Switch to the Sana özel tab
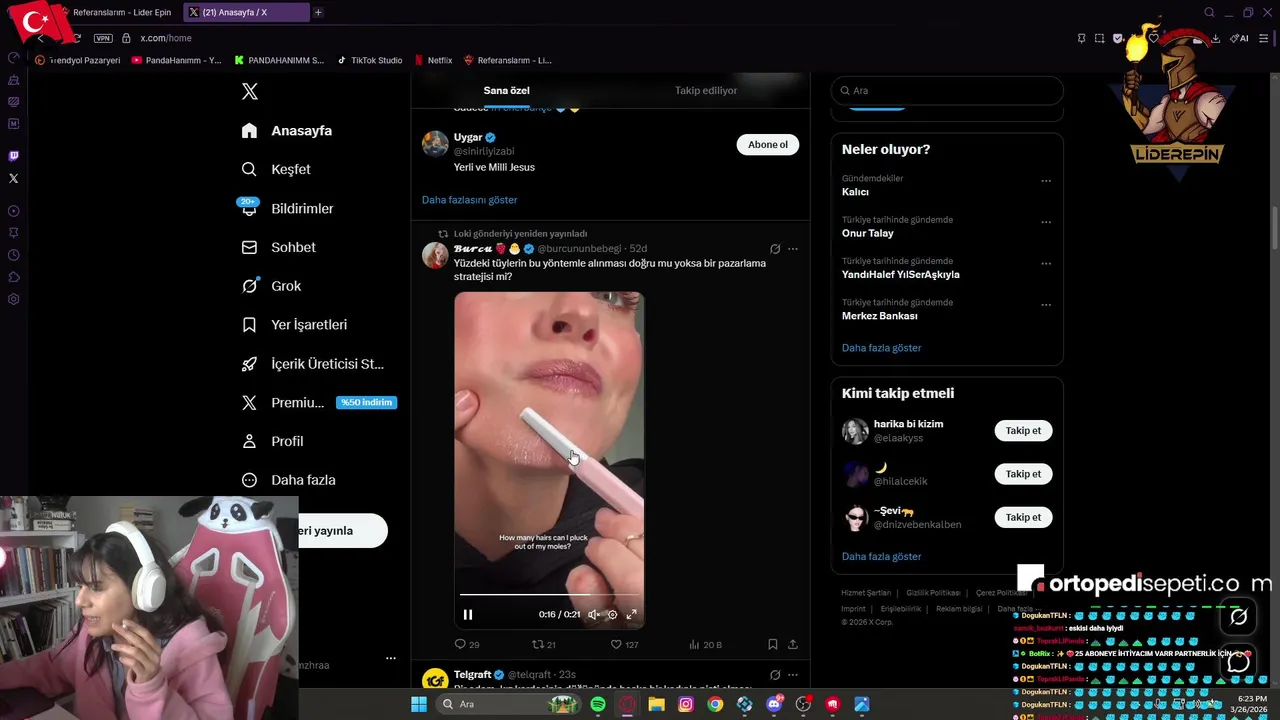Screen dimensions: 1280x720 click(506, 90)
